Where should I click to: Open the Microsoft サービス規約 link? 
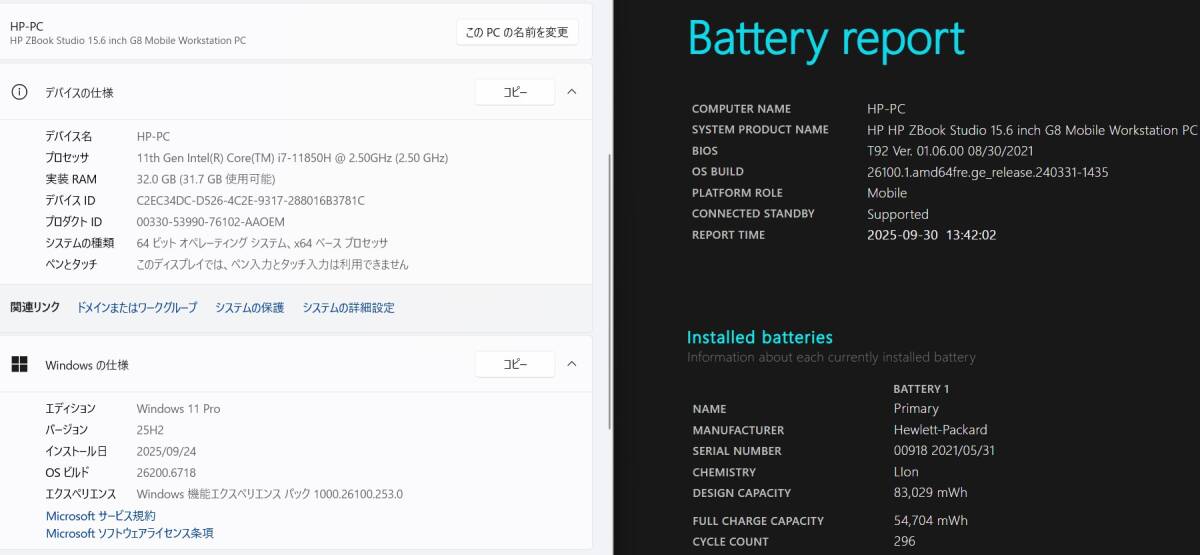101,516
